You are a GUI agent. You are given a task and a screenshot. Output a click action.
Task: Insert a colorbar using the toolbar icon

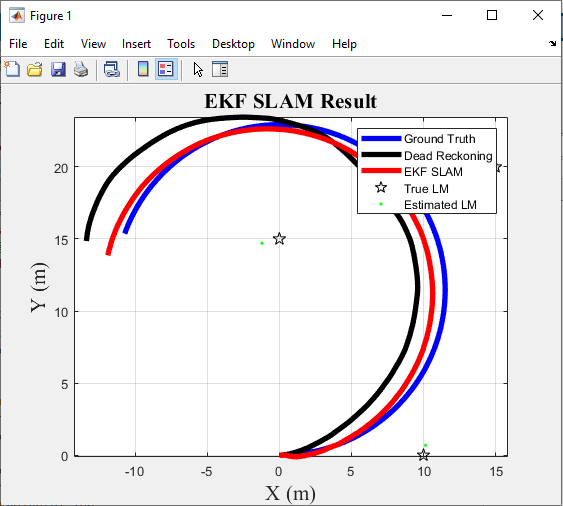coord(143,69)
